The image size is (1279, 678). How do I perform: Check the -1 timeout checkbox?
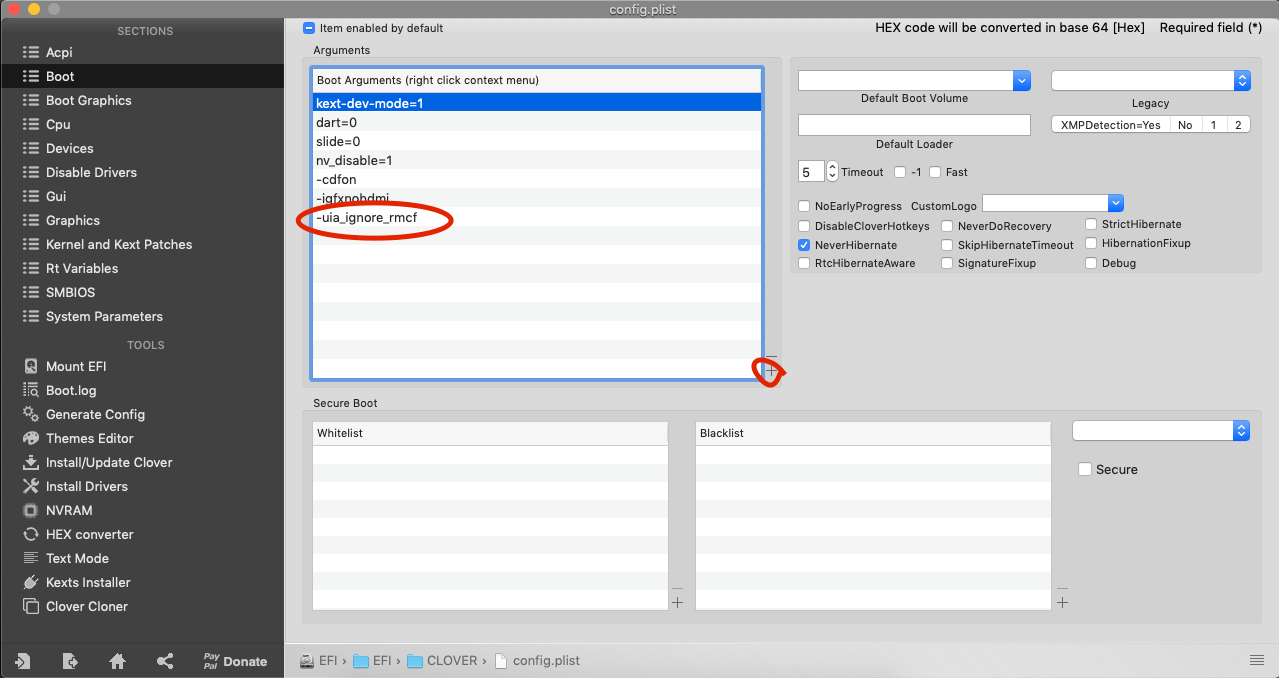tap(900, 172)
